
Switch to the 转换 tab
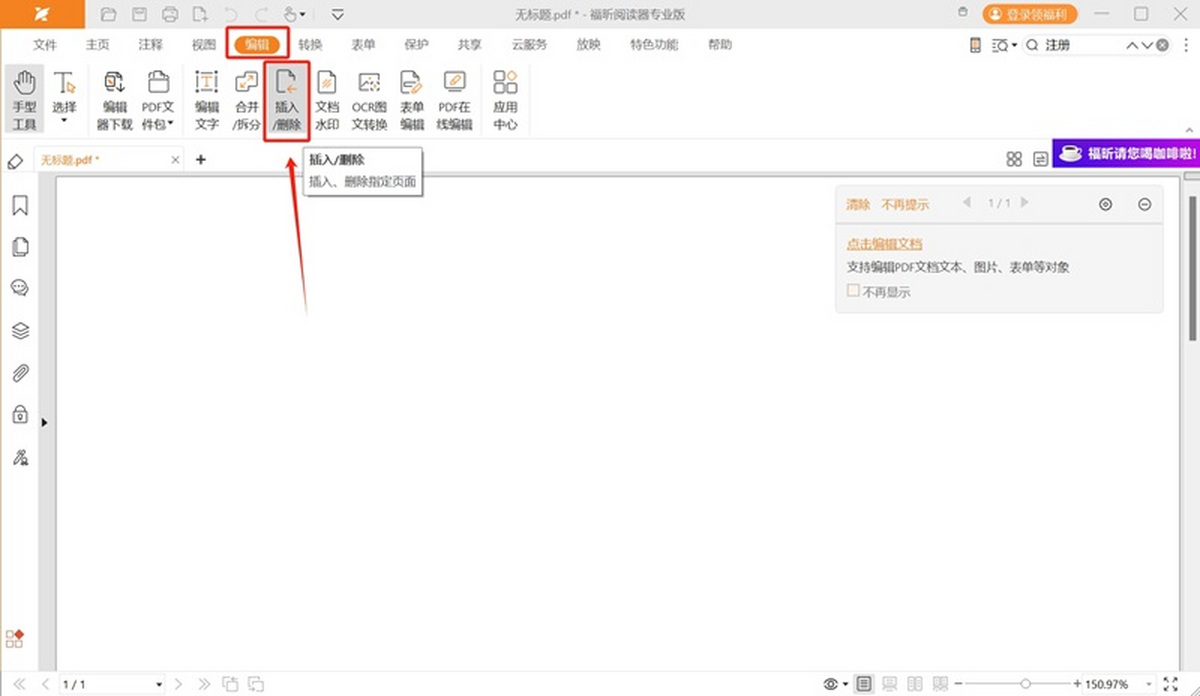(310, 45)
